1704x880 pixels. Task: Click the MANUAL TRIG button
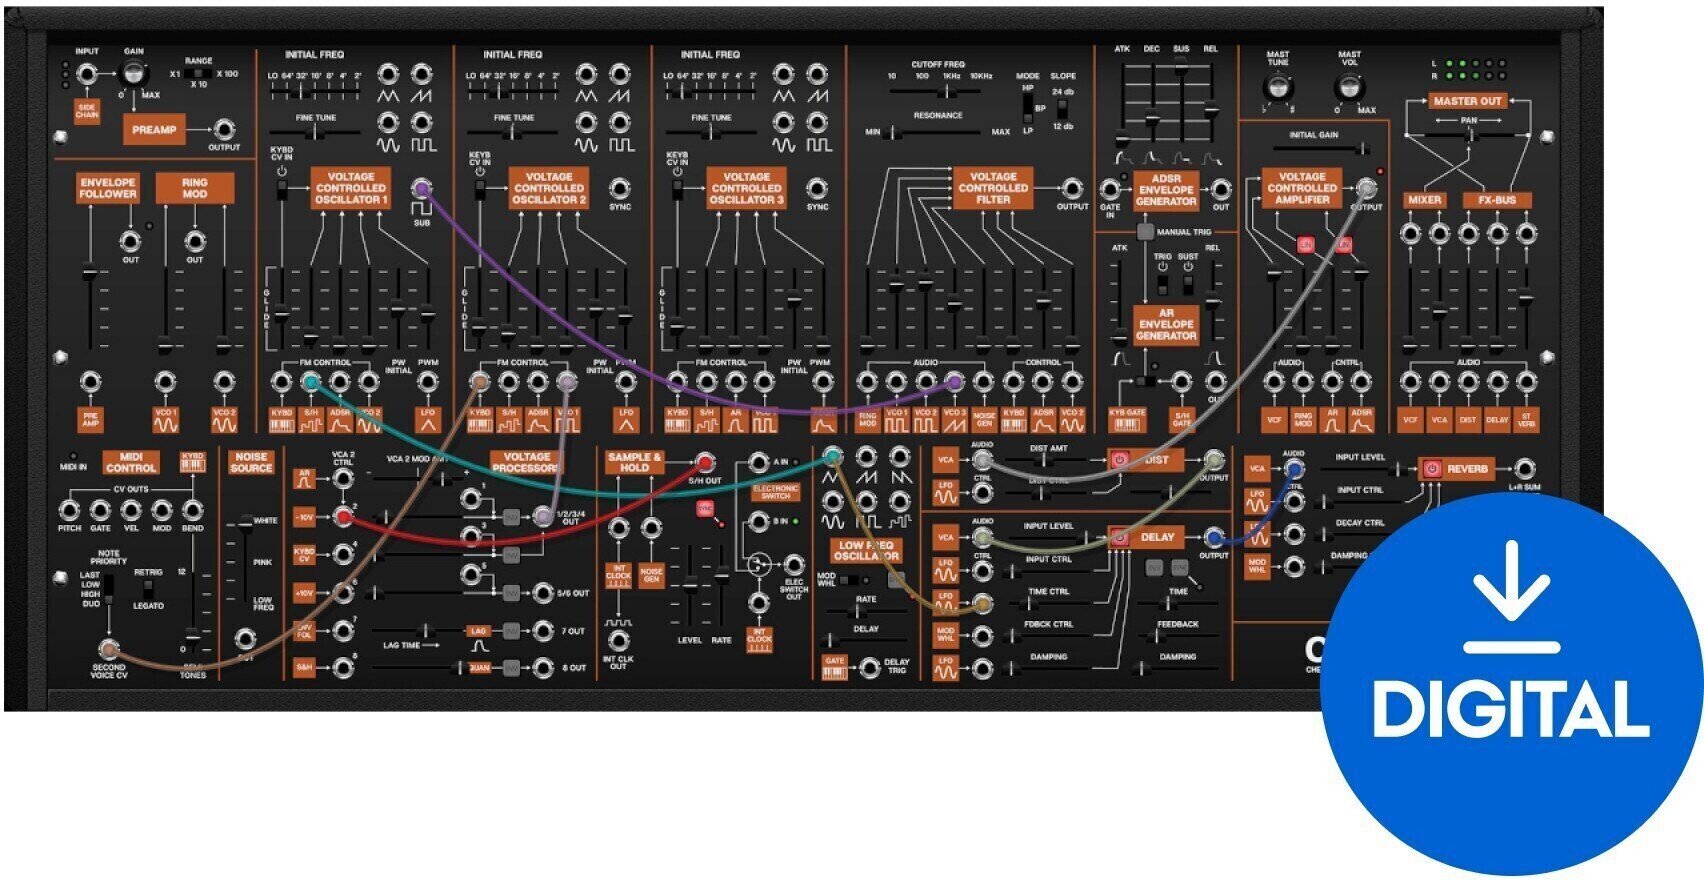pos(1145,232)
